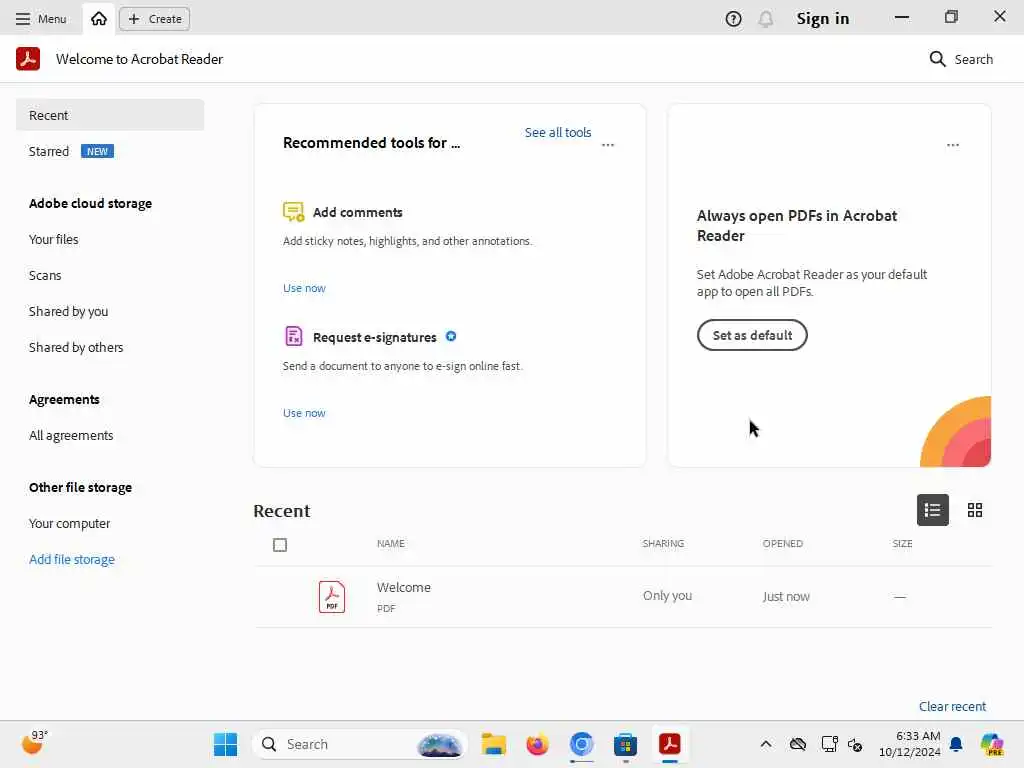
Task: Click the SHARING column header
Action: (663, 543)
